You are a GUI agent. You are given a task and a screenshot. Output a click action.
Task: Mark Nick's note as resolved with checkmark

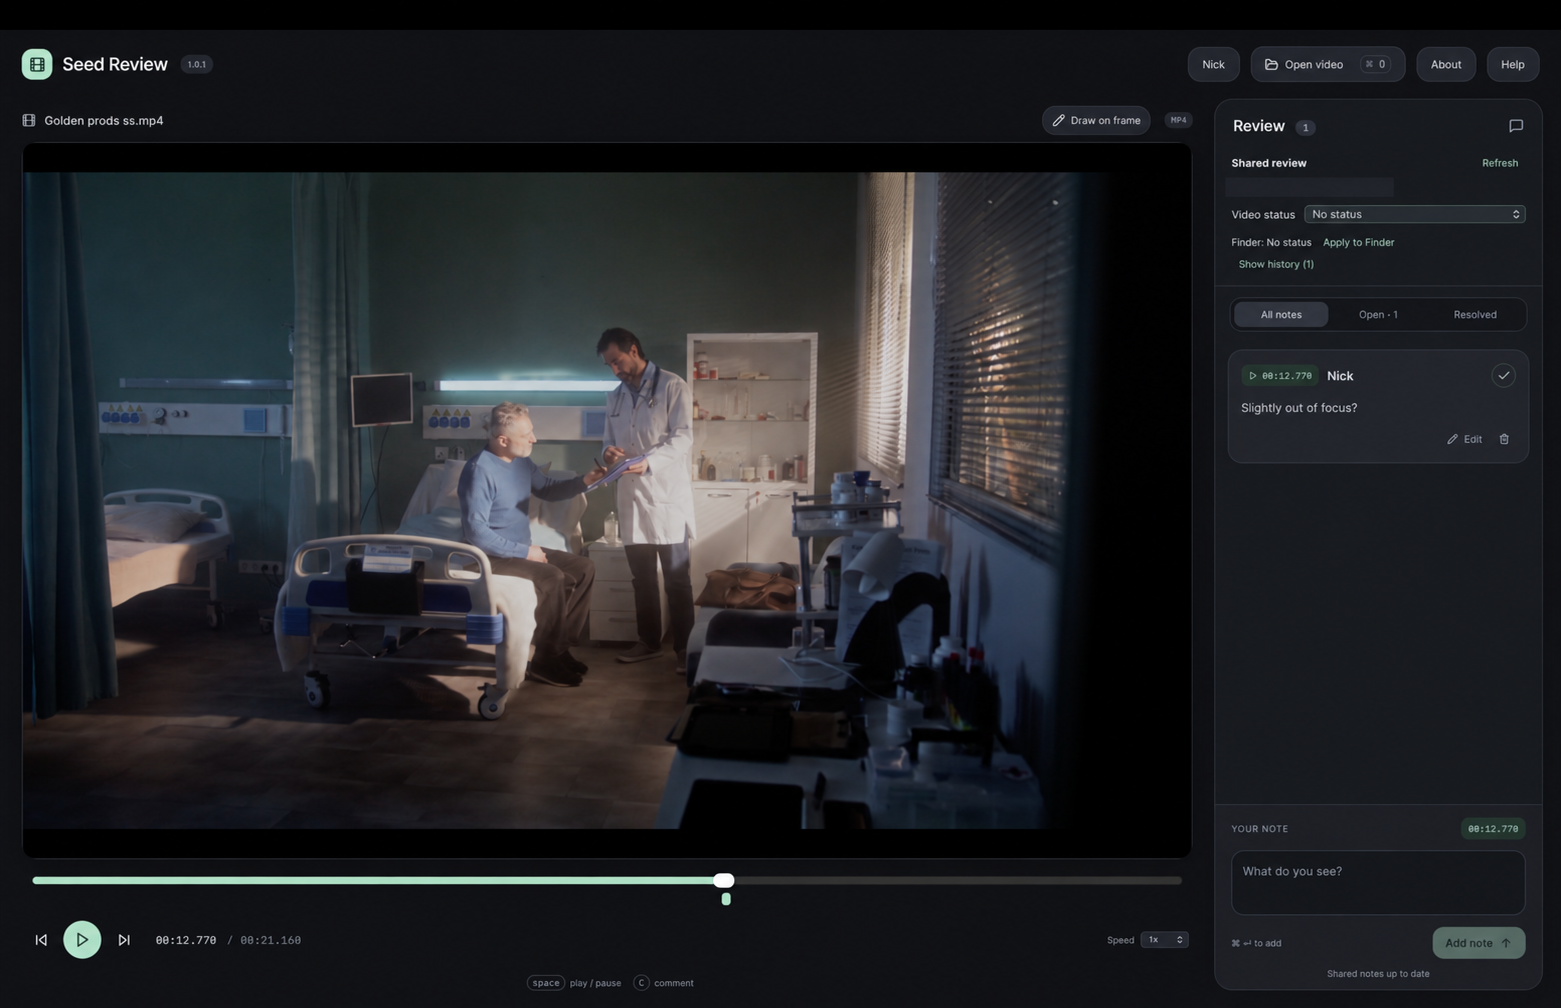pos(1503,376)
